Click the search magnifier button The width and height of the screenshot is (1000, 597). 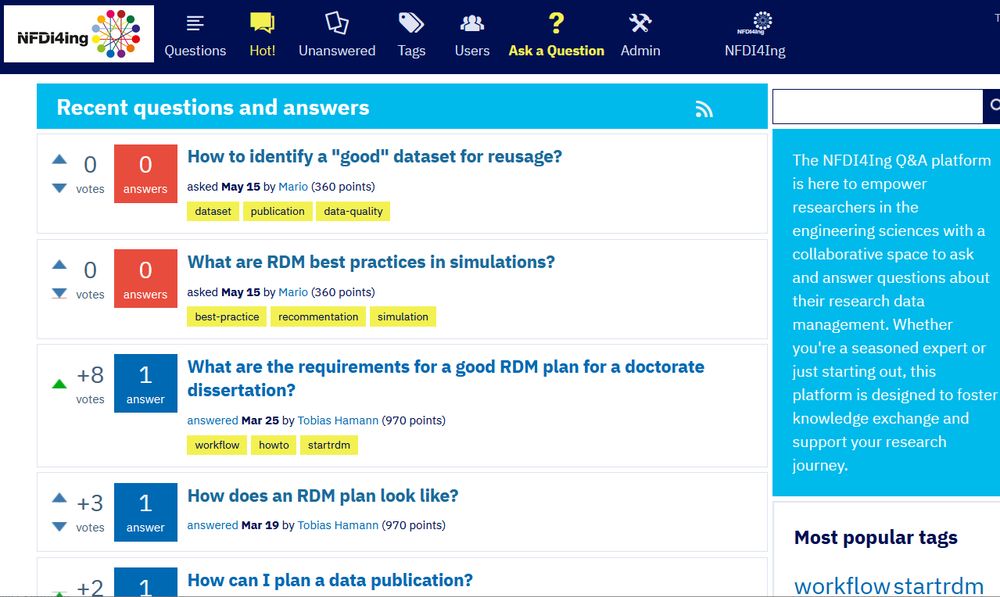coord(992,107)
